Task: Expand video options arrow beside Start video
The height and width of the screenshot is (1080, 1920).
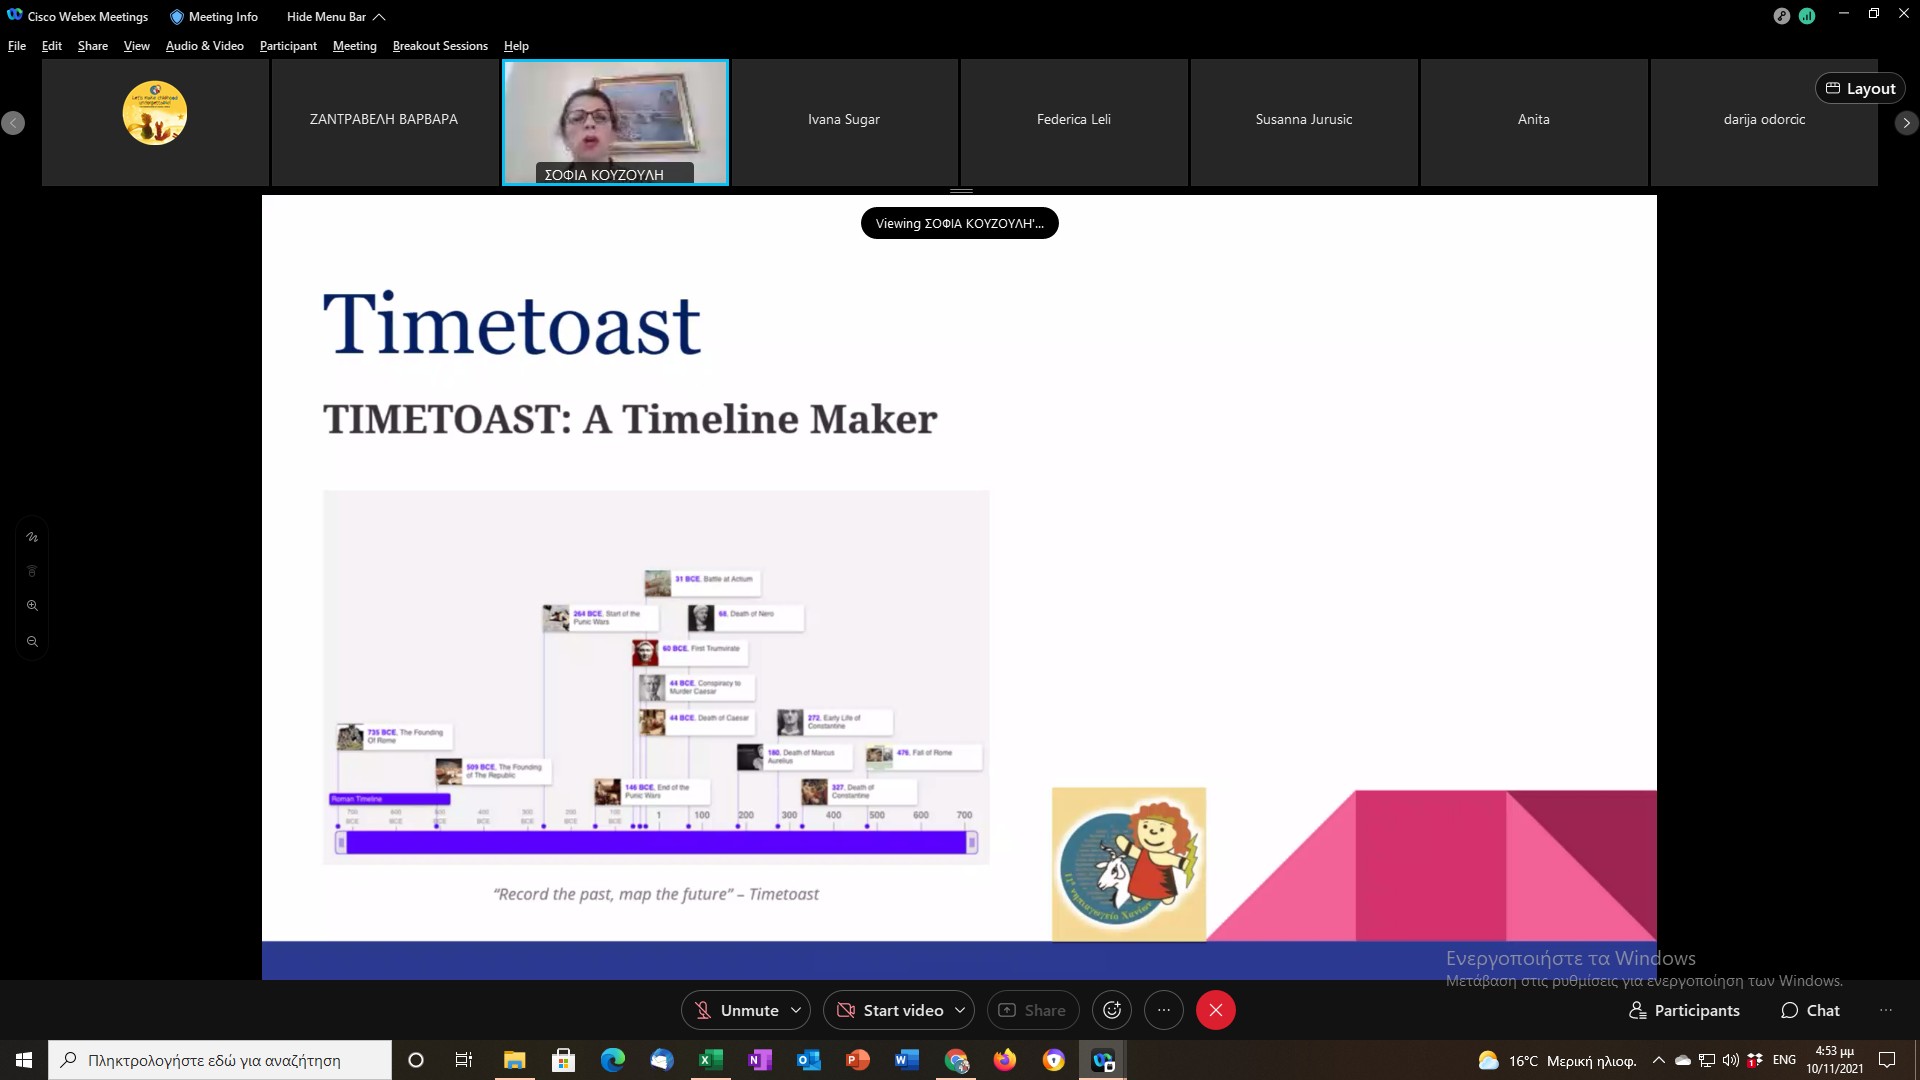Action: click(x=960, y=1010)
